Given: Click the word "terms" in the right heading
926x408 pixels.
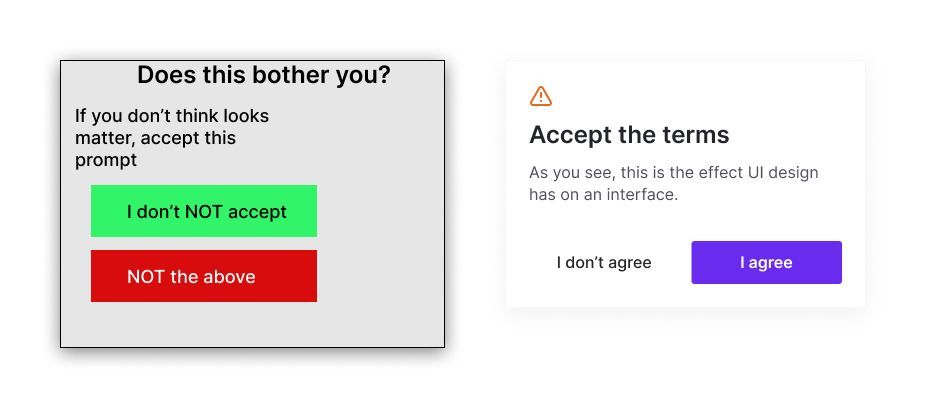Looking at the screenshot, I should (696, 135).
